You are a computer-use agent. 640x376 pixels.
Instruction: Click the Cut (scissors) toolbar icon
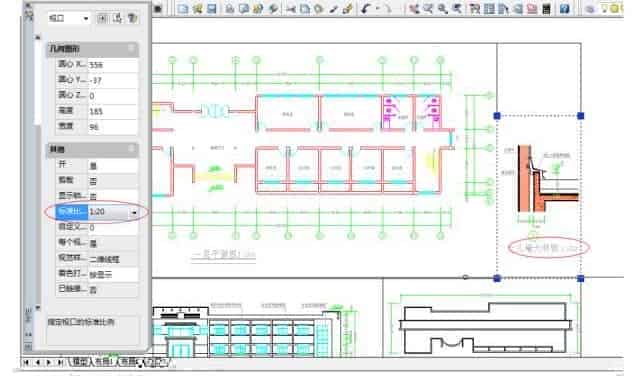(x=291, y=8)
